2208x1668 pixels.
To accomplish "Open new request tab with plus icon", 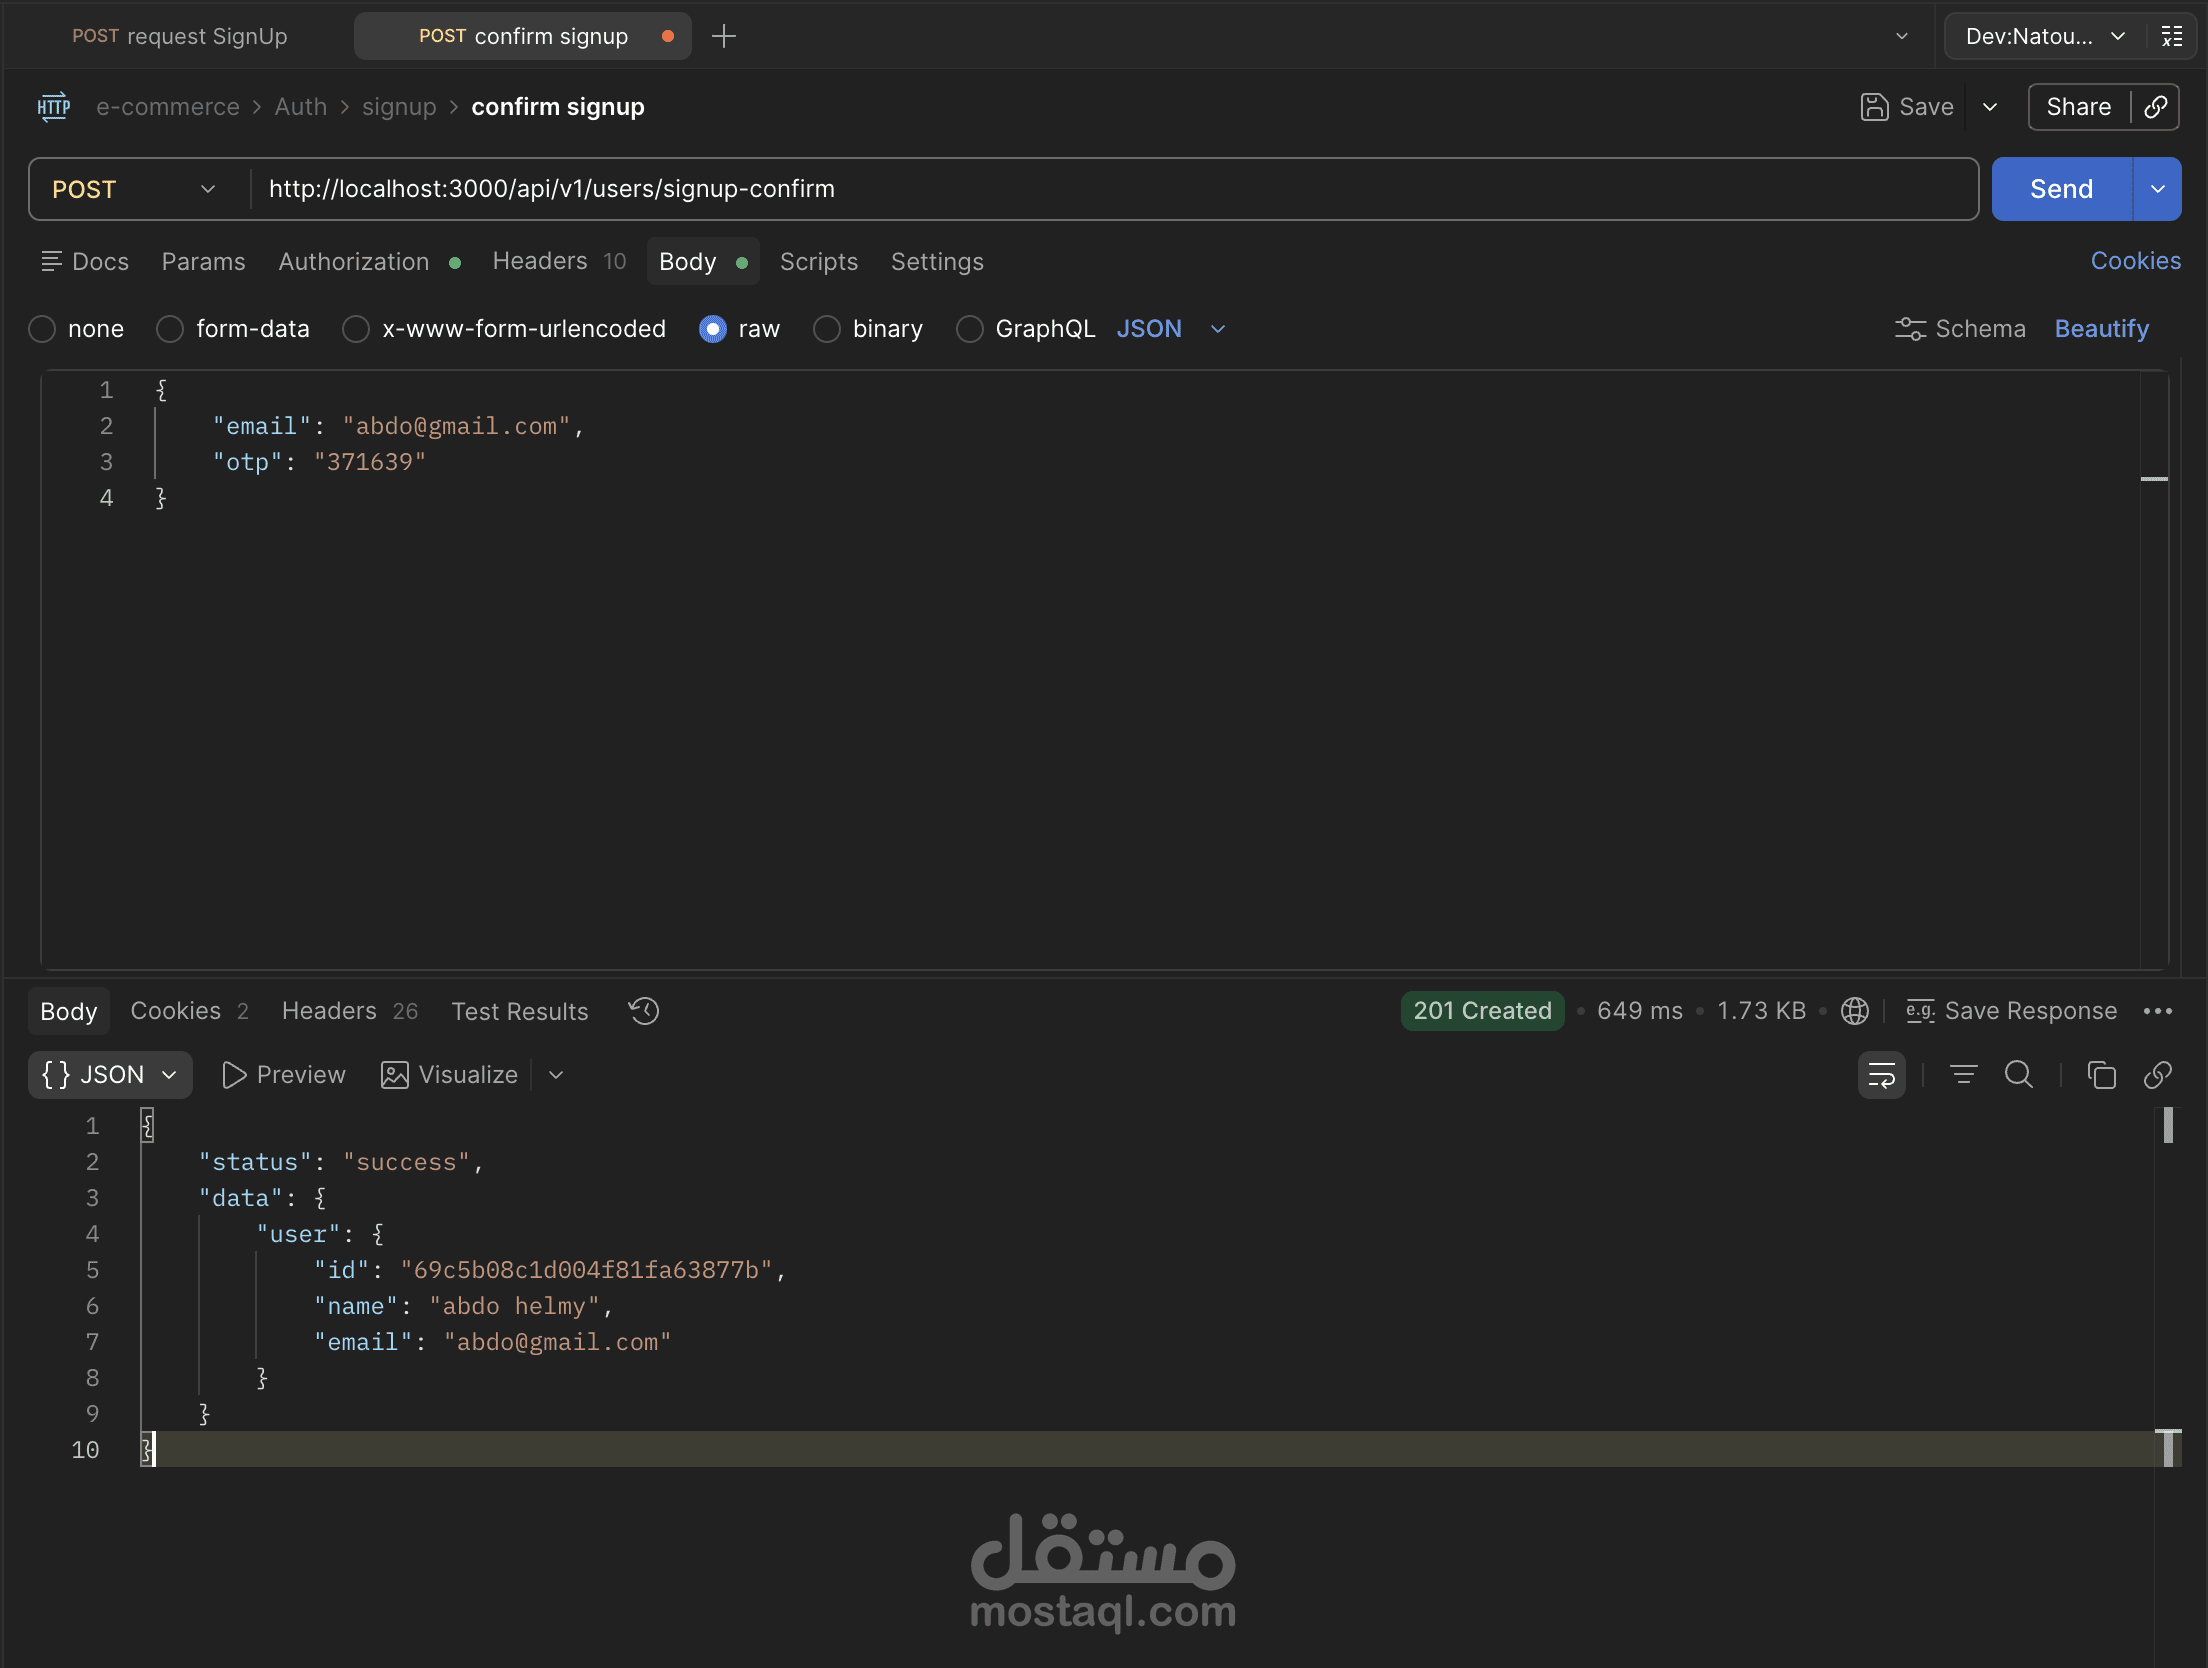I will click(x=723, y=37).
